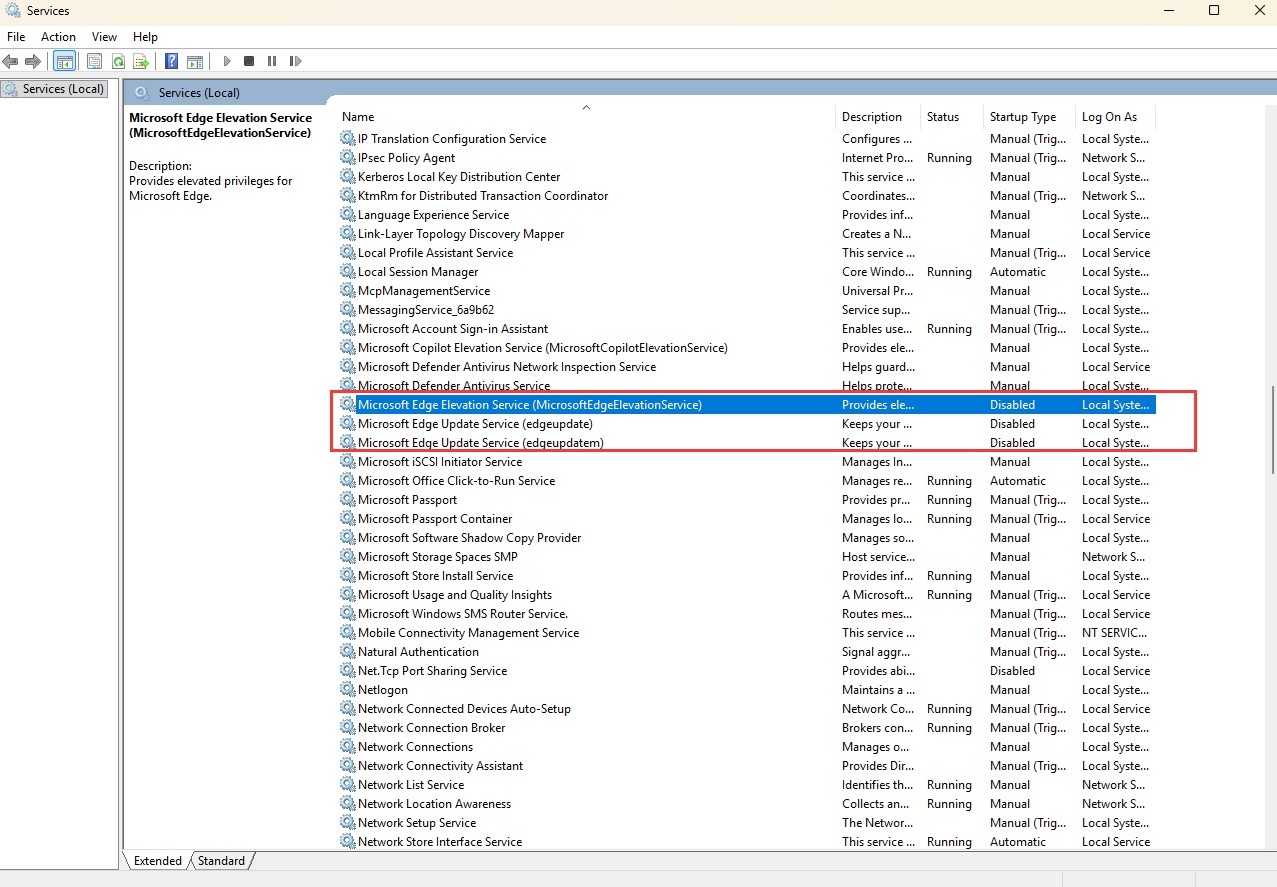
Task: Select Microsoft Edge Elevation Service (MicrosoftEdgeElevationService) row
Action: click(747, 405)
